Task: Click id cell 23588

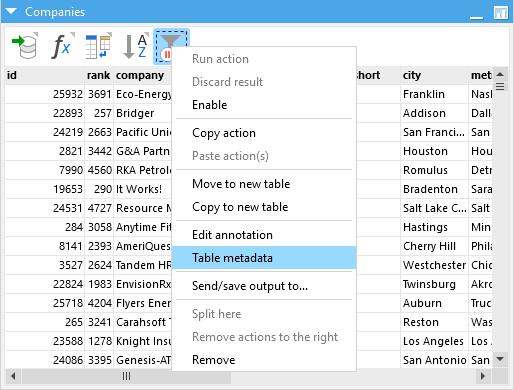Action: [x=44, y=341]
